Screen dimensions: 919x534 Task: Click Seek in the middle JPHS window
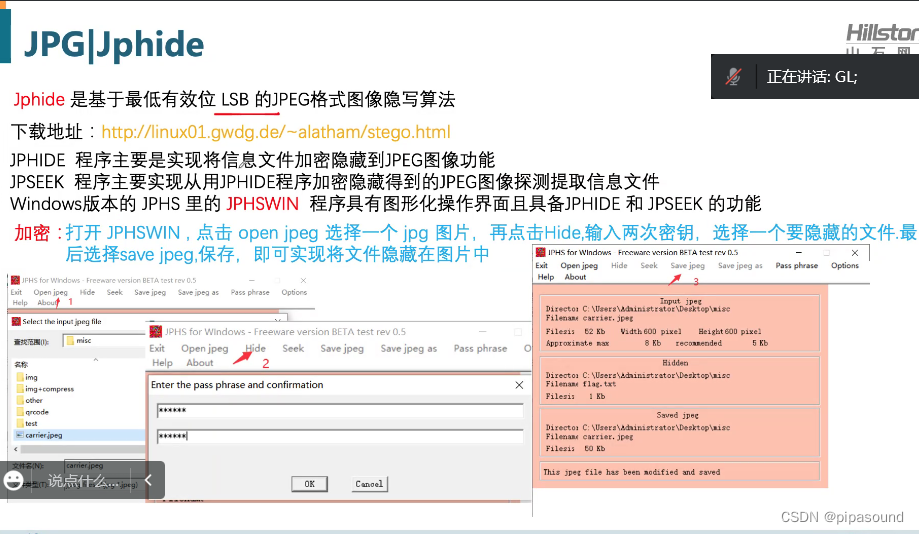click(293, 348)
